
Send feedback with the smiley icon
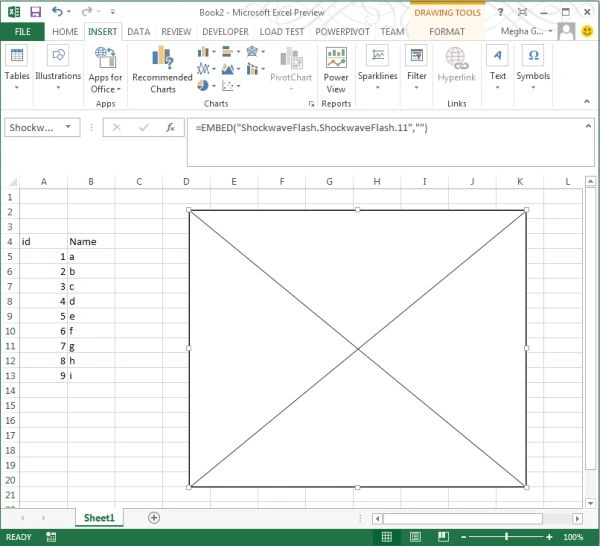pyautogui.click(x=587, y=31)
